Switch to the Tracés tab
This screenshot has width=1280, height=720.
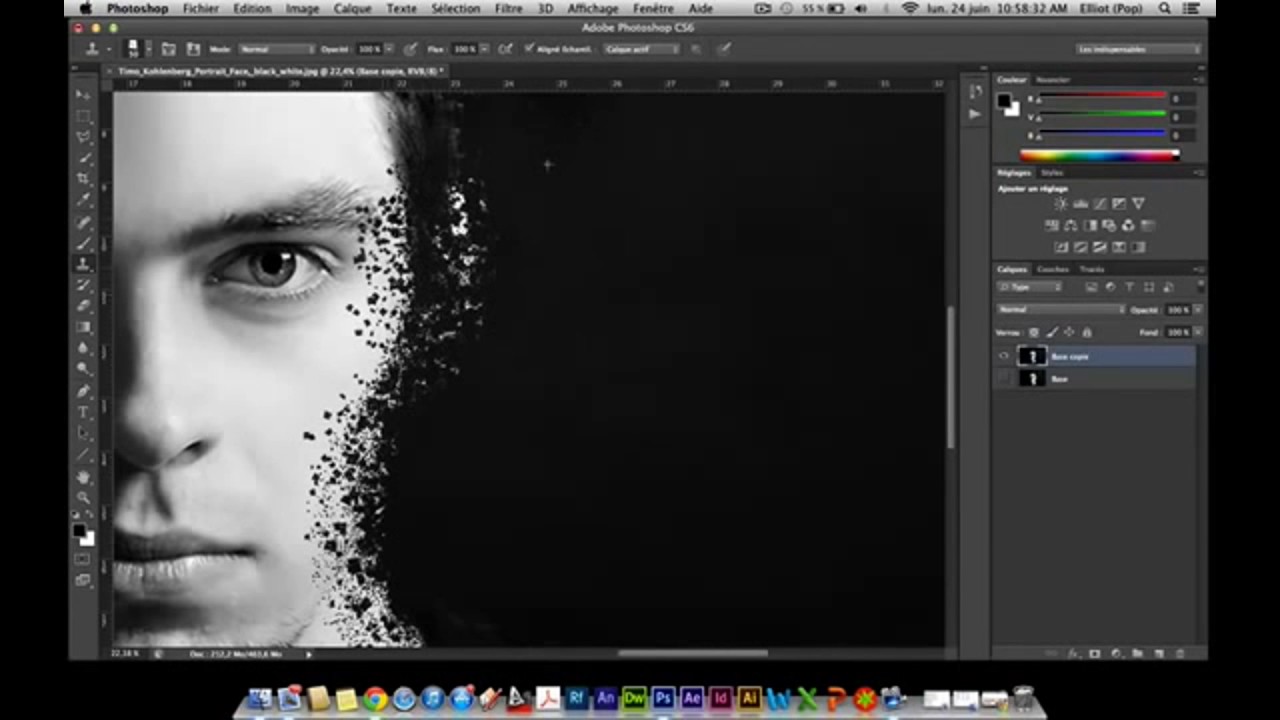click(1092, 269)
